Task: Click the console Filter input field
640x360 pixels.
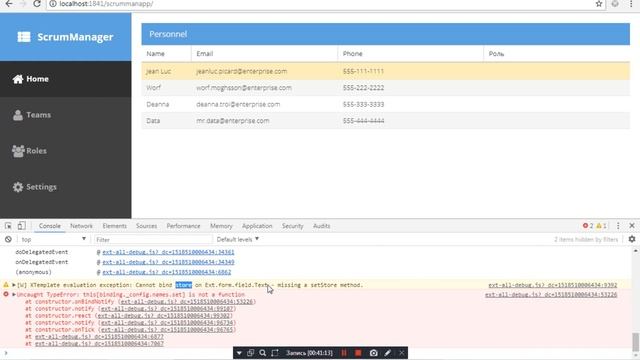Action: point(153,240)
